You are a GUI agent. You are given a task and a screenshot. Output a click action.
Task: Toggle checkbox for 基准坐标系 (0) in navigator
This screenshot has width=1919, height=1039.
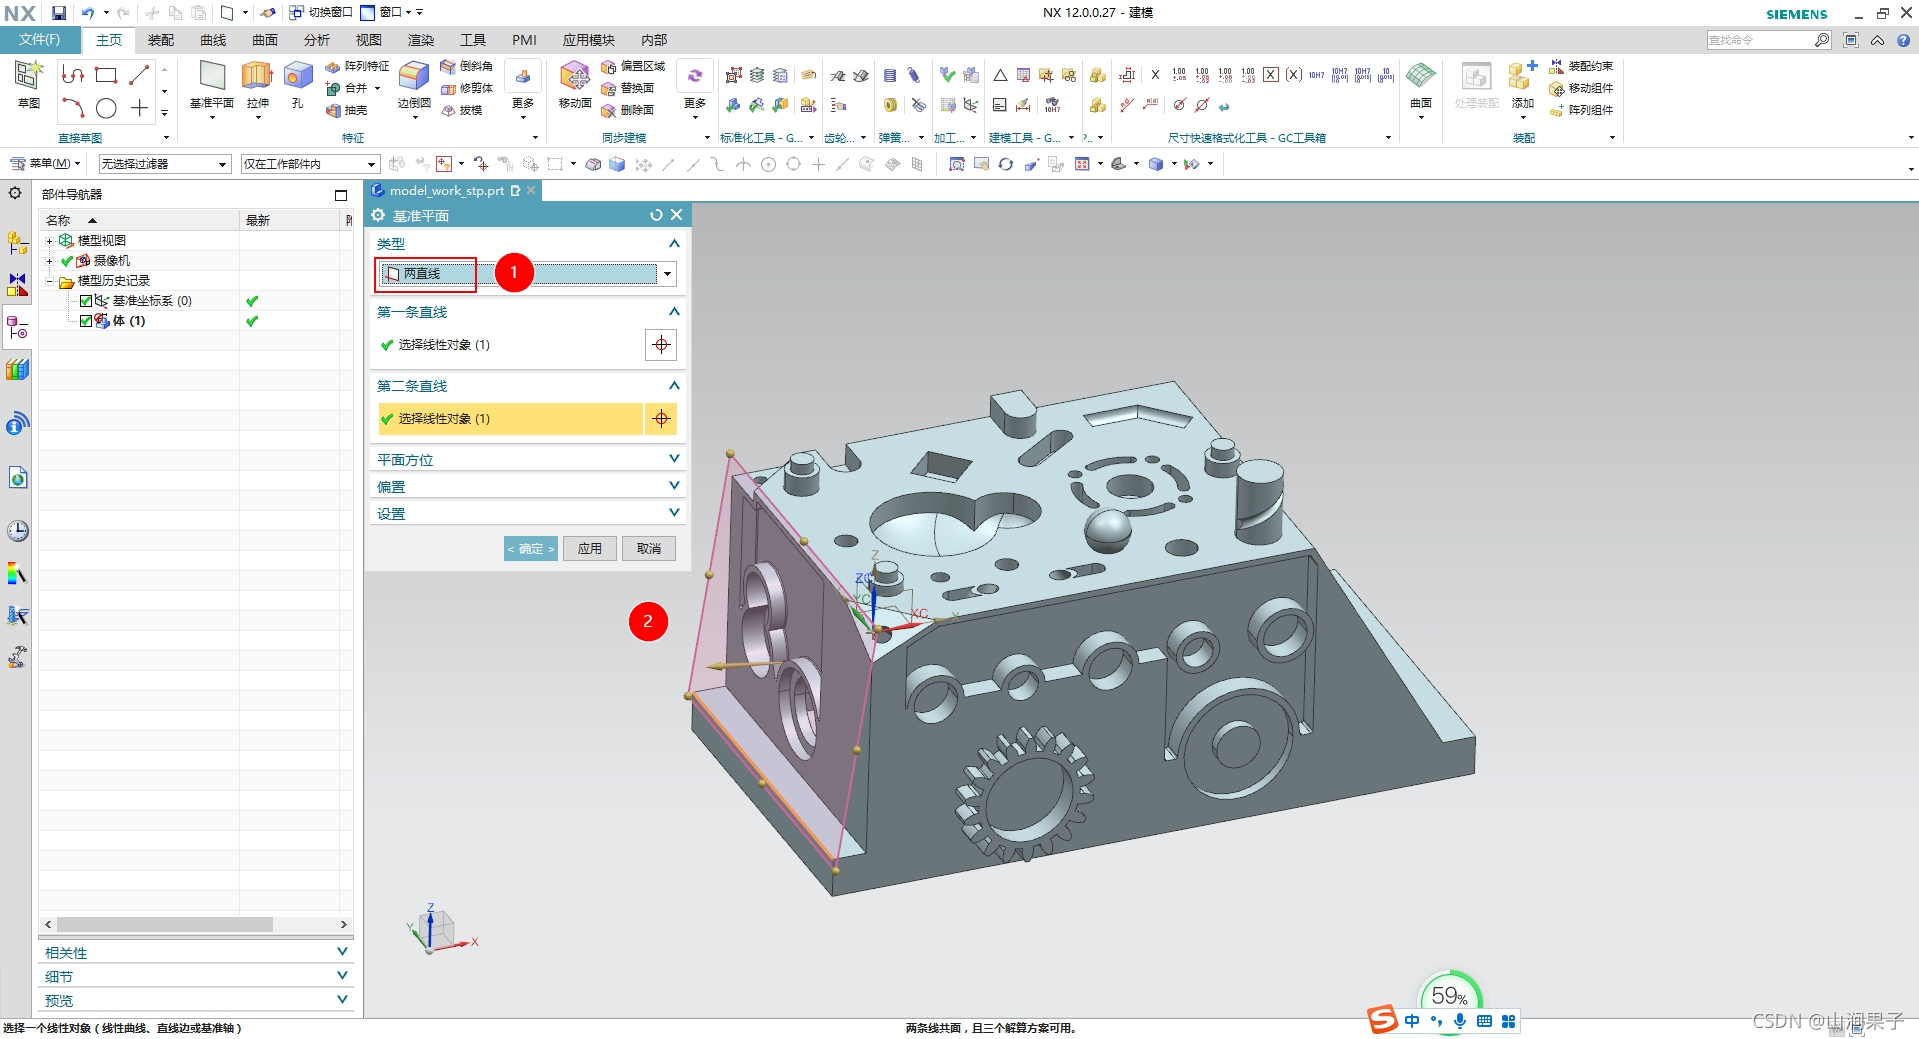(86, 301)
